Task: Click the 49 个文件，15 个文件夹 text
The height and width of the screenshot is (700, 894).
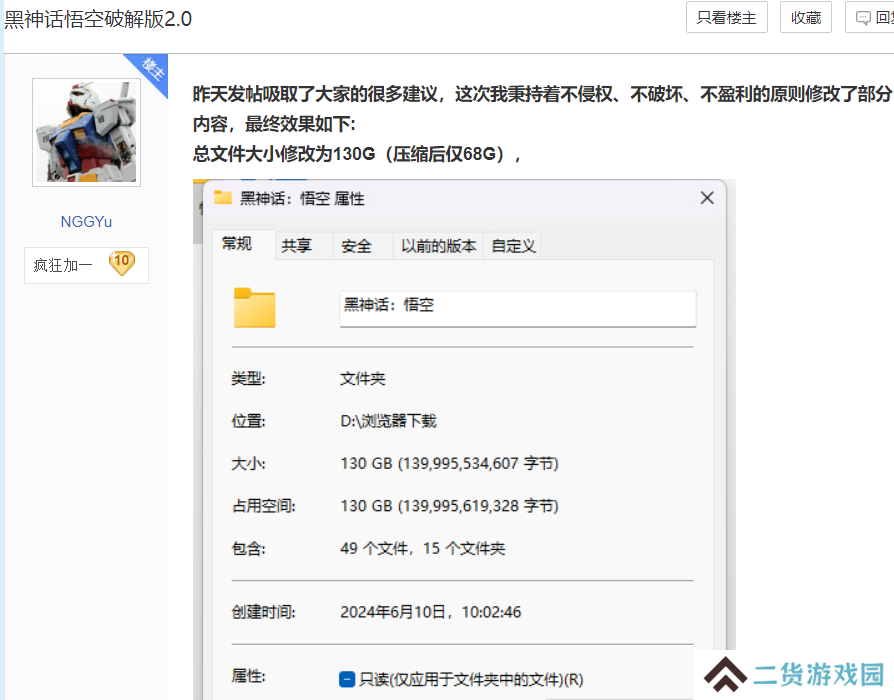Action: (x=422, y=548)
